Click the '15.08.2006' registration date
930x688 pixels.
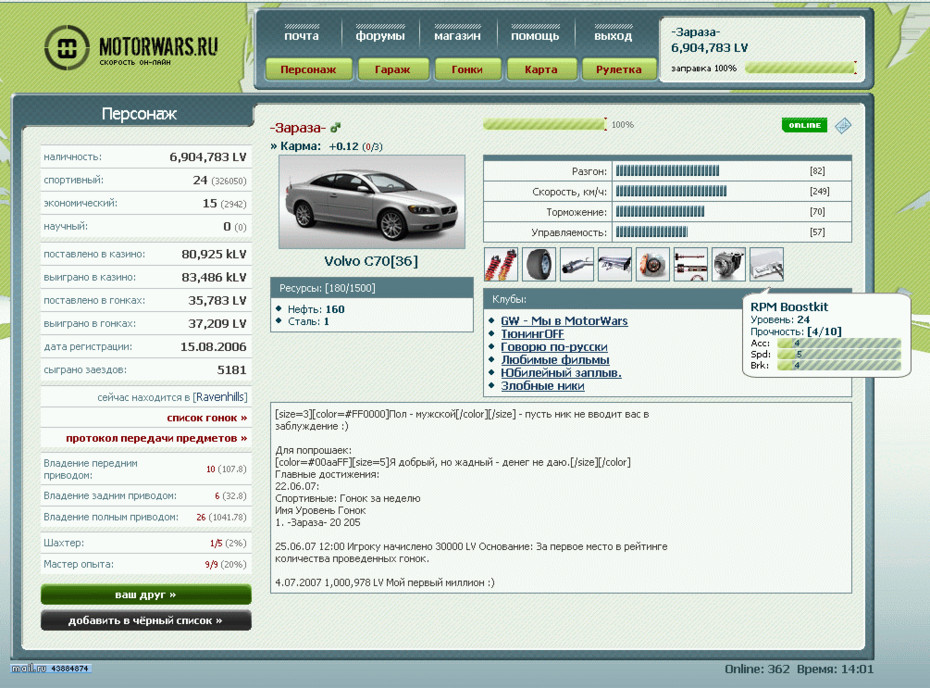click(x=214, y=347)
